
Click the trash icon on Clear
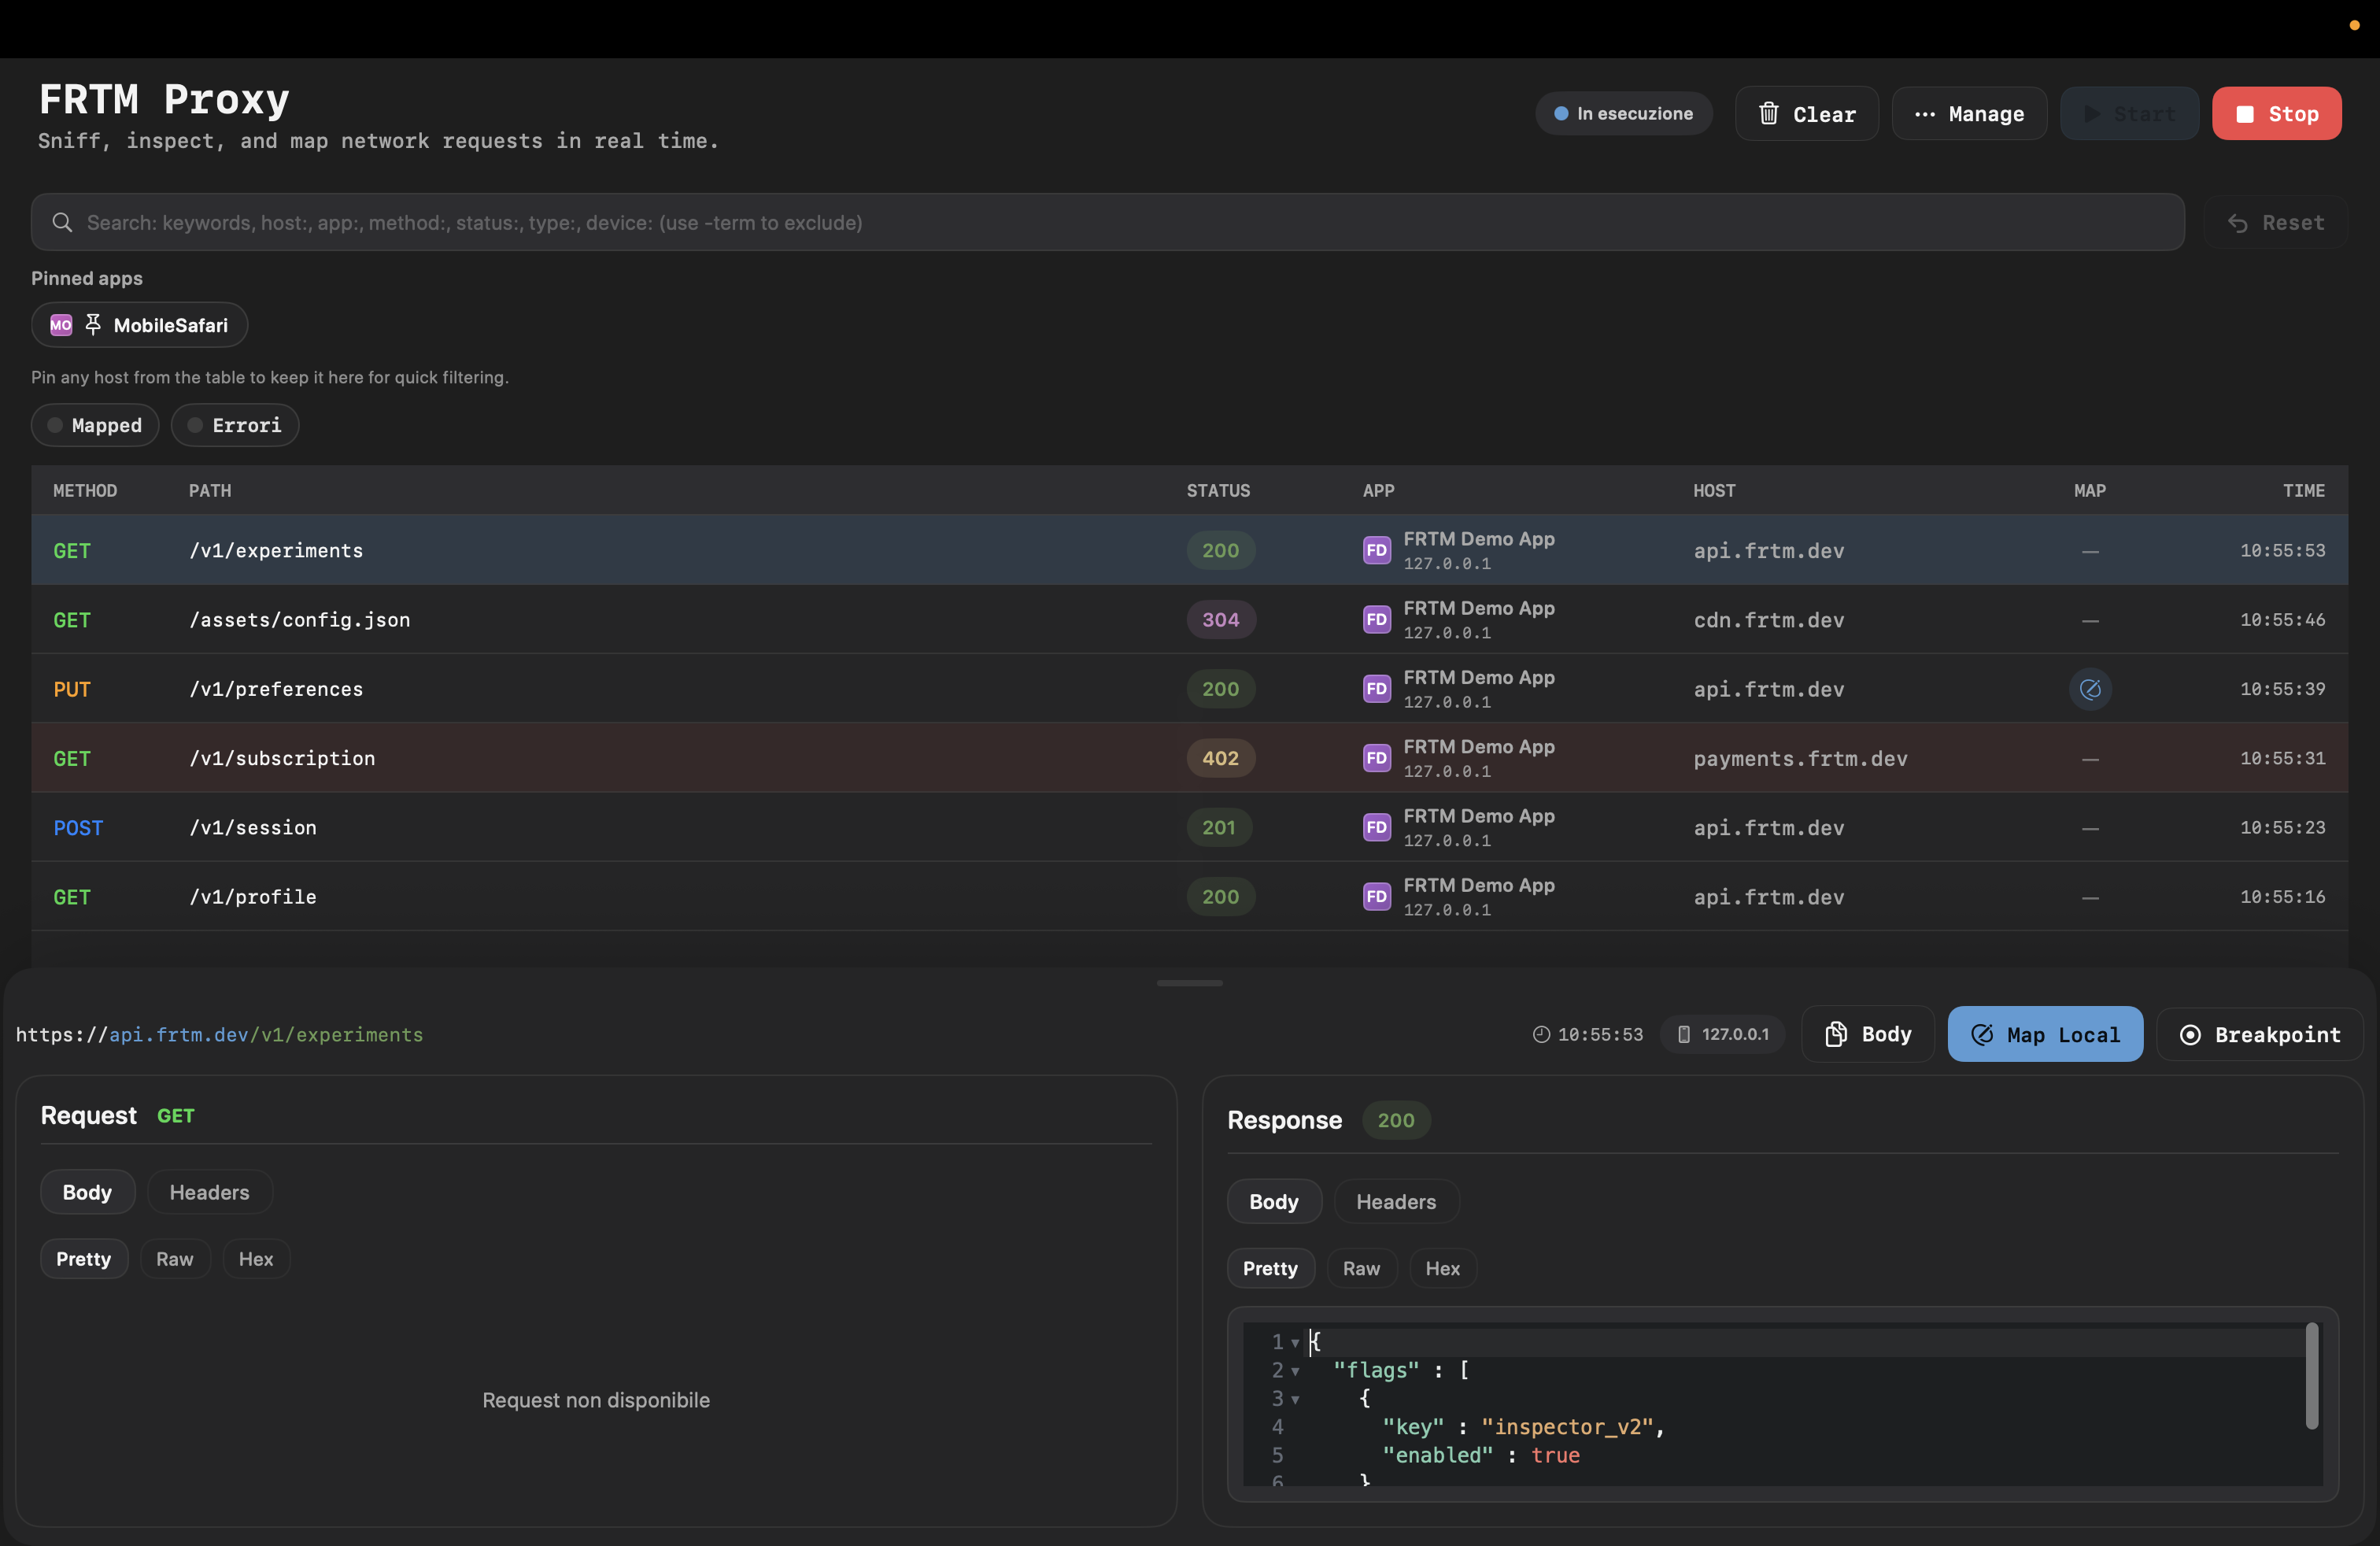pos(1768,113)
